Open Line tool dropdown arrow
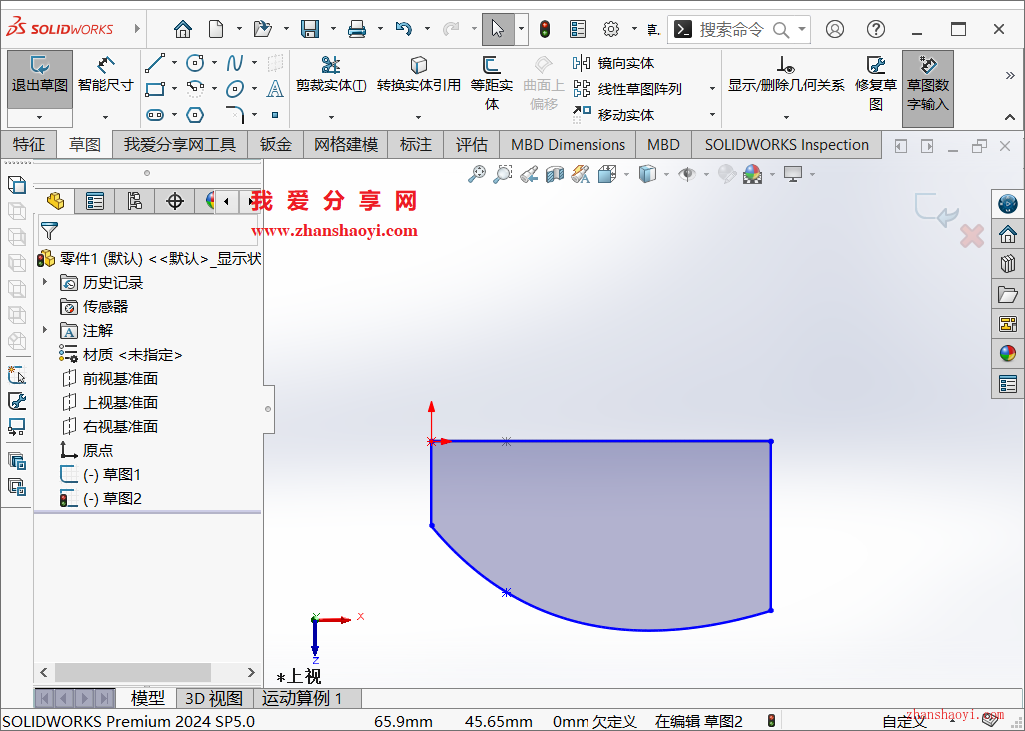 (x=175, y=63)
